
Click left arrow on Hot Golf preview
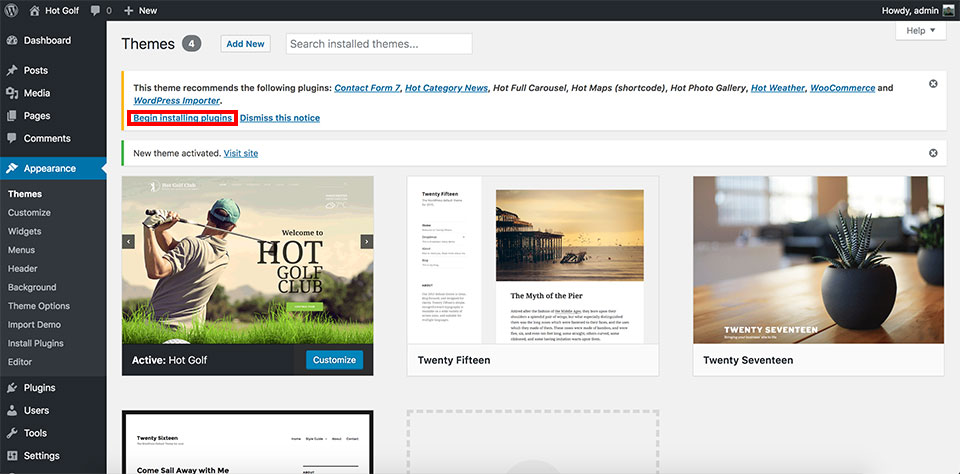coord(129,241)
